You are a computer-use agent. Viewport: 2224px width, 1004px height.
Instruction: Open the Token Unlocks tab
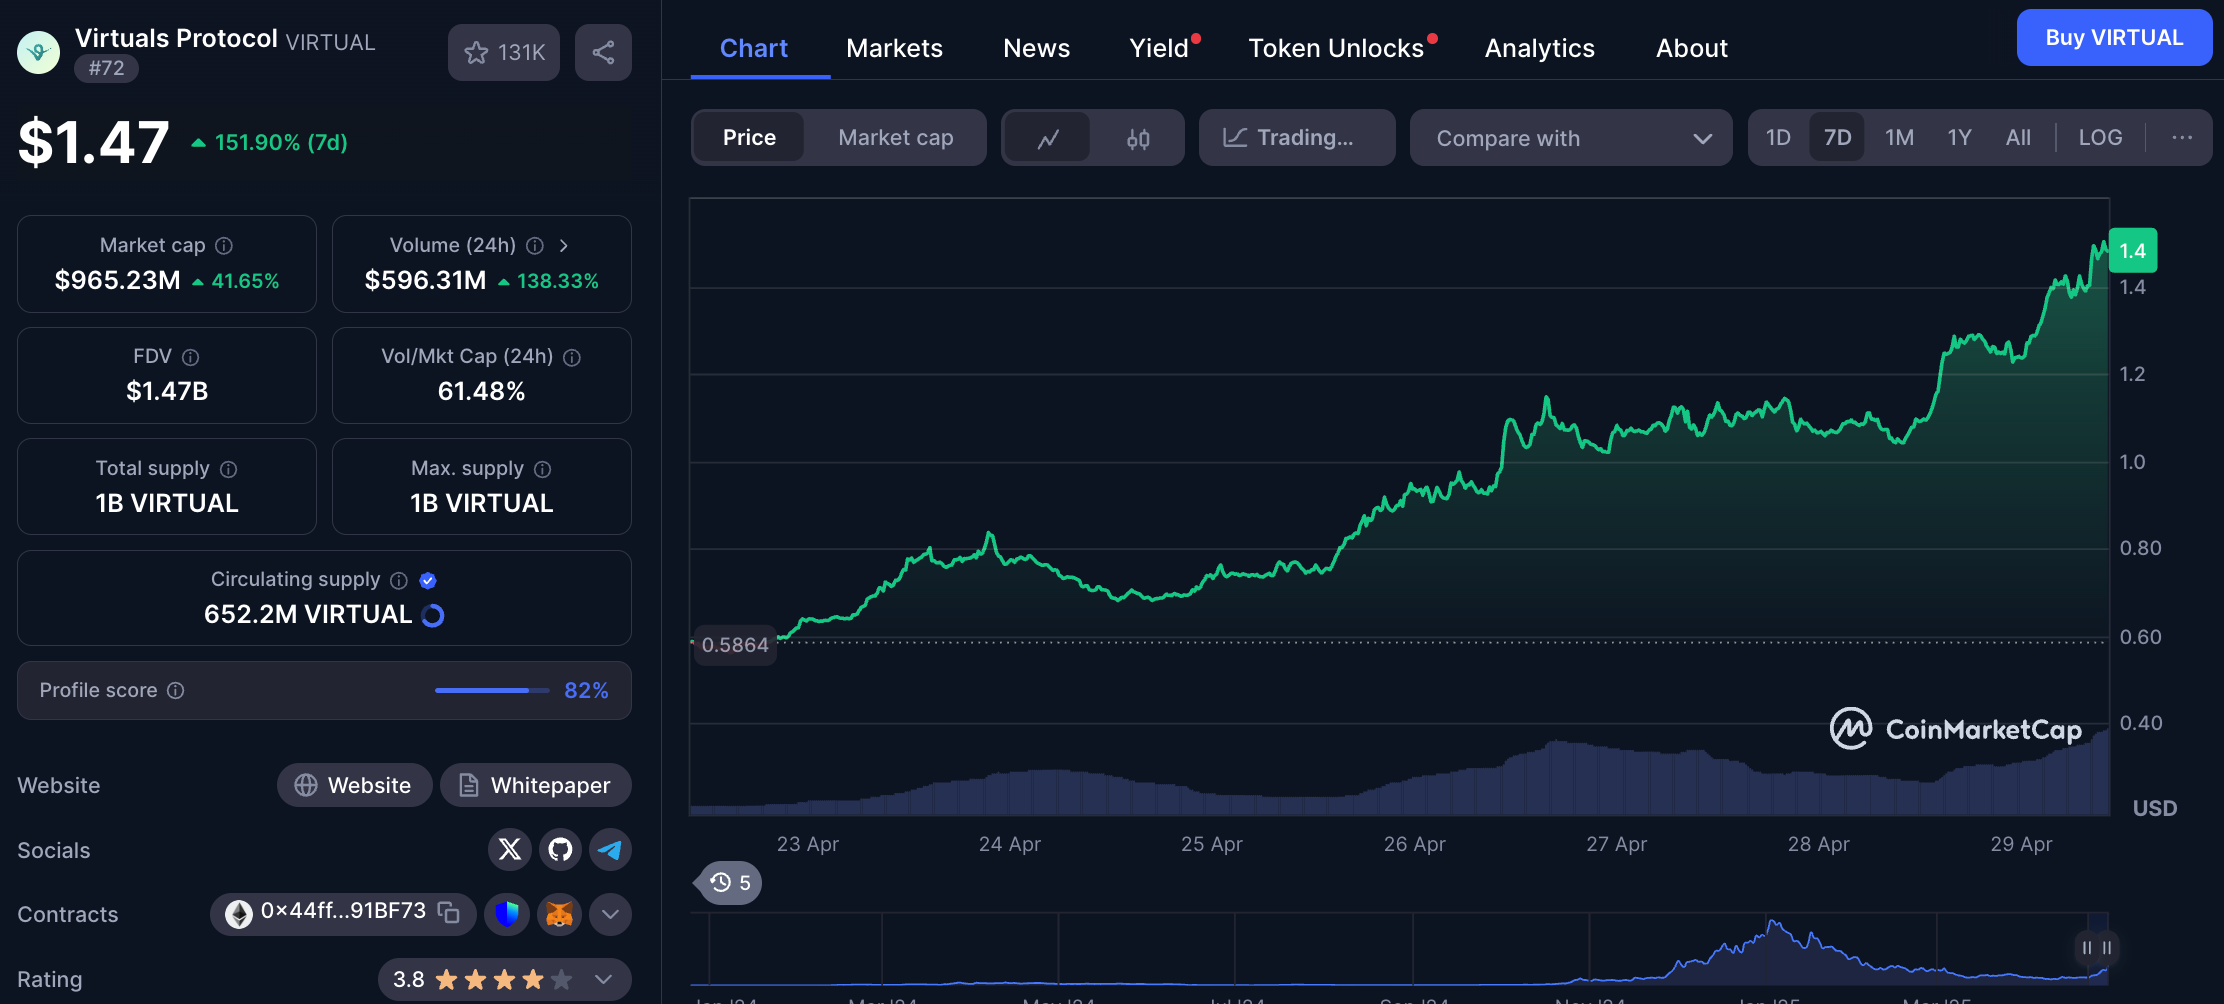coord(1336,47)
